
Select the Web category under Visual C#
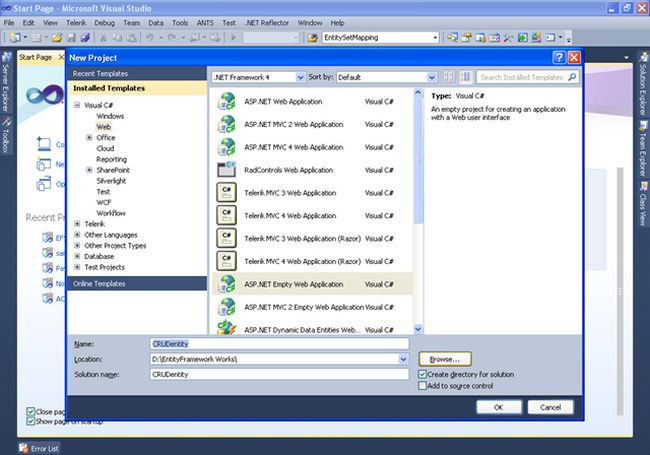104,127
